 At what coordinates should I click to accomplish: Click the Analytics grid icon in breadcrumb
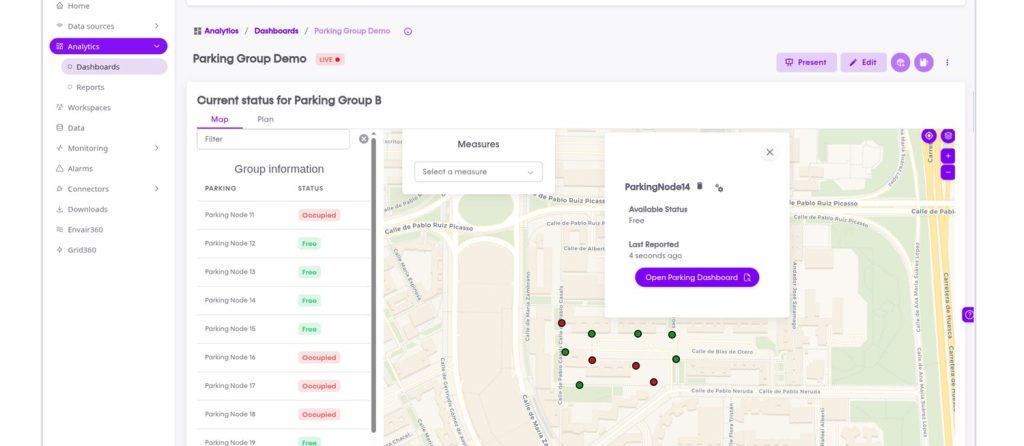coord(197,31)
